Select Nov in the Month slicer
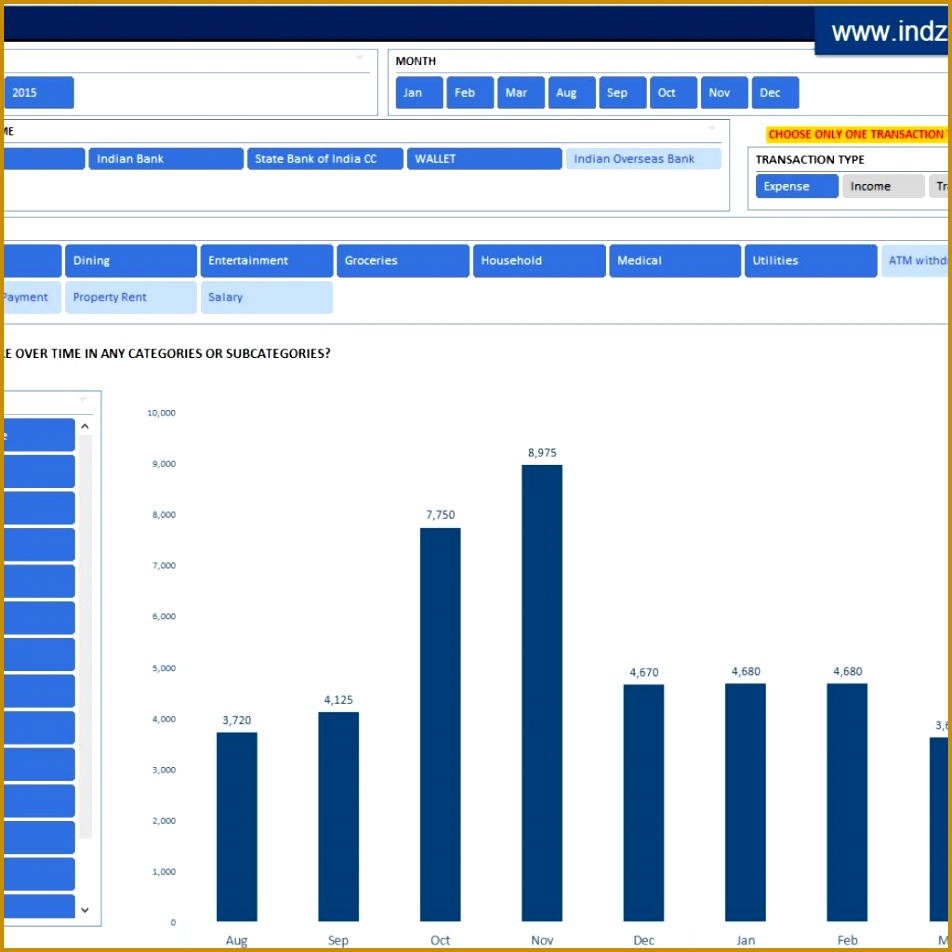952x952 pixels. coord(724,93)
